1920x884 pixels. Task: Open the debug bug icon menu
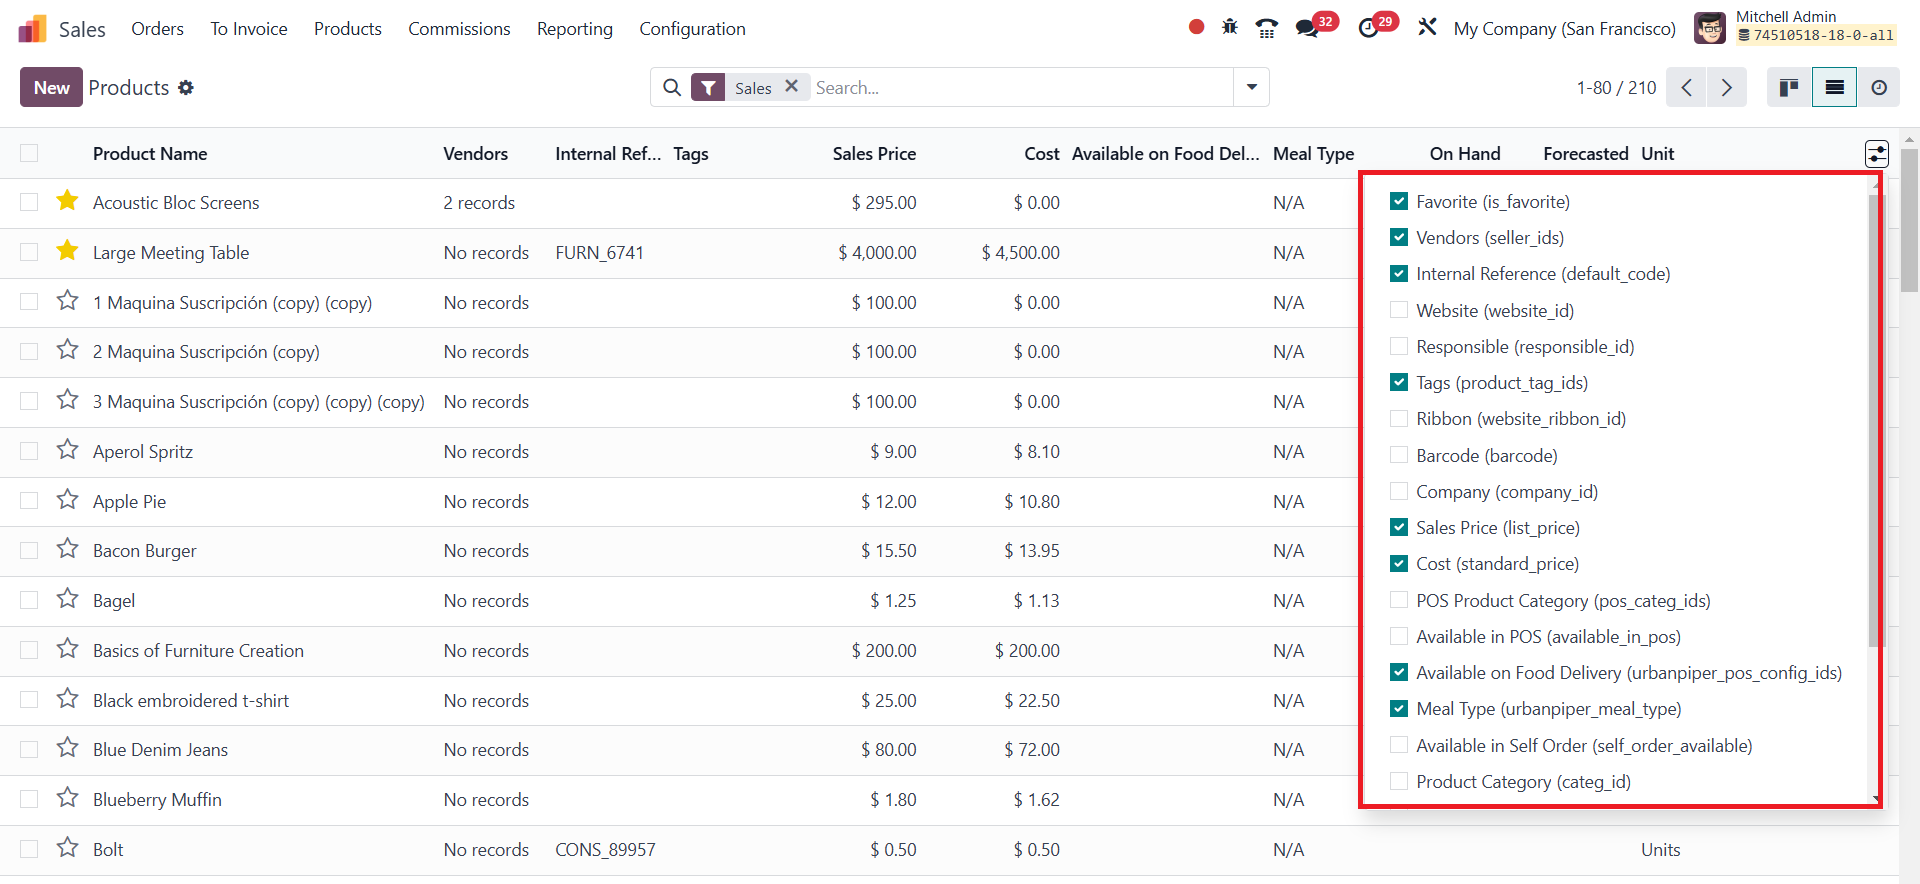point(1230,27)
